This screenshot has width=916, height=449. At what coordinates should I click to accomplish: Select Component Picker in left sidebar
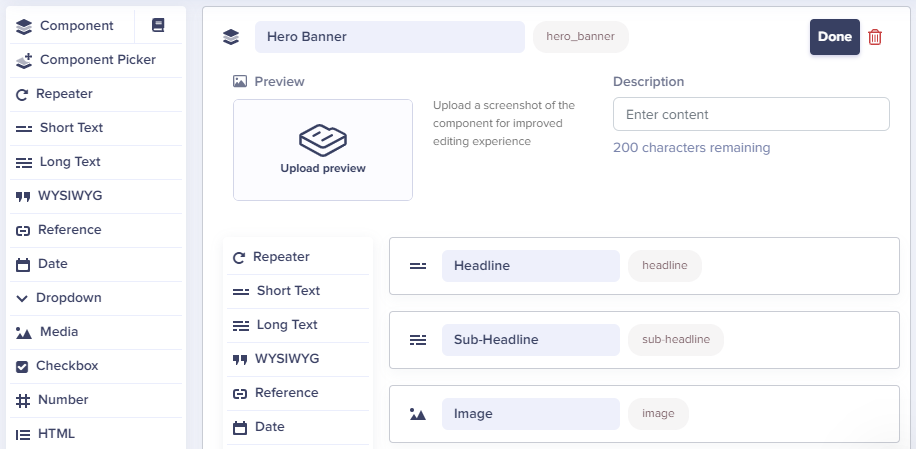96,60
